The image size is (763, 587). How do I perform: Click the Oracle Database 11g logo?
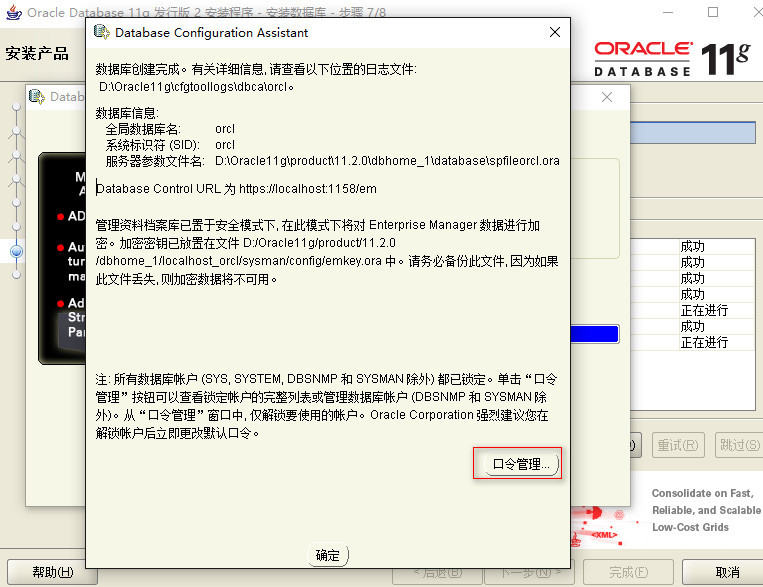click(671, 59)
